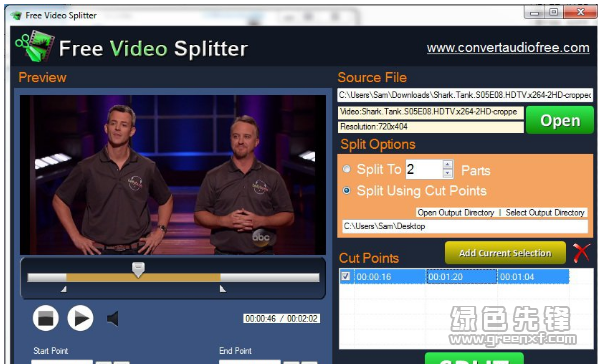Click the selection end marker triangle
The image size is (598, 364).
point(223,289)
